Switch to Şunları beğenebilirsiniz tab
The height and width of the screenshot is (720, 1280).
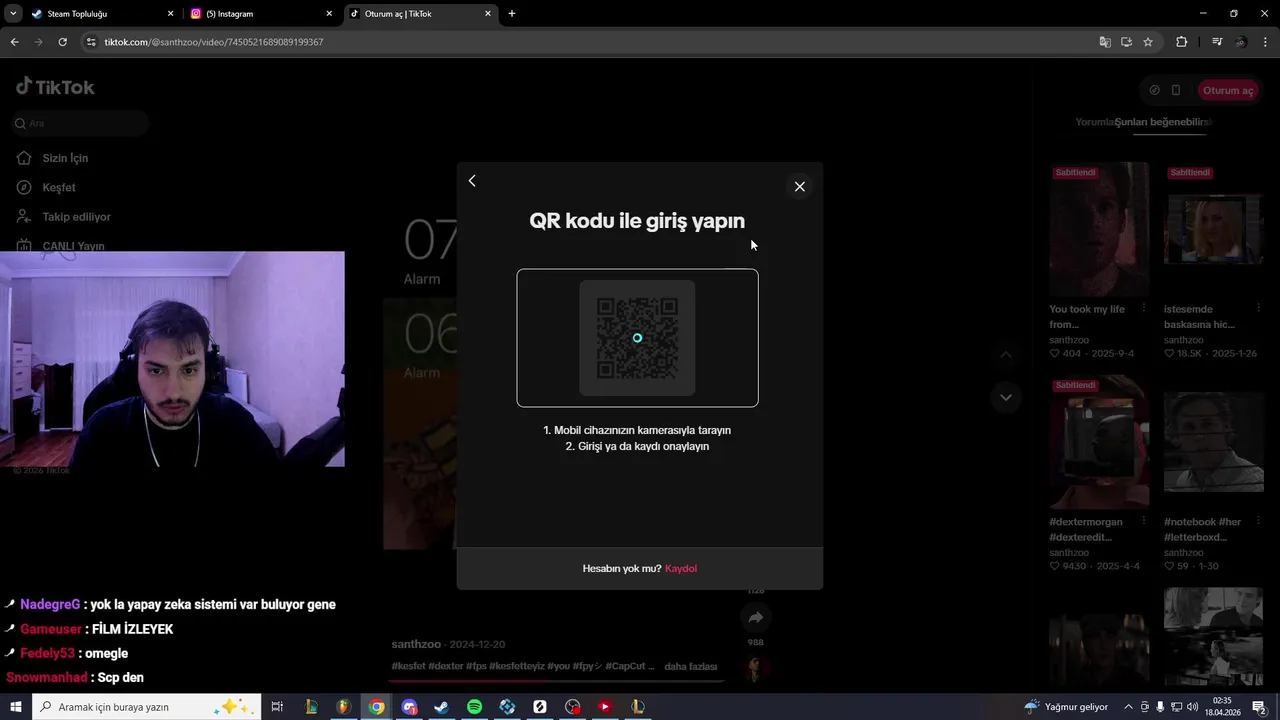point(1163,122)
